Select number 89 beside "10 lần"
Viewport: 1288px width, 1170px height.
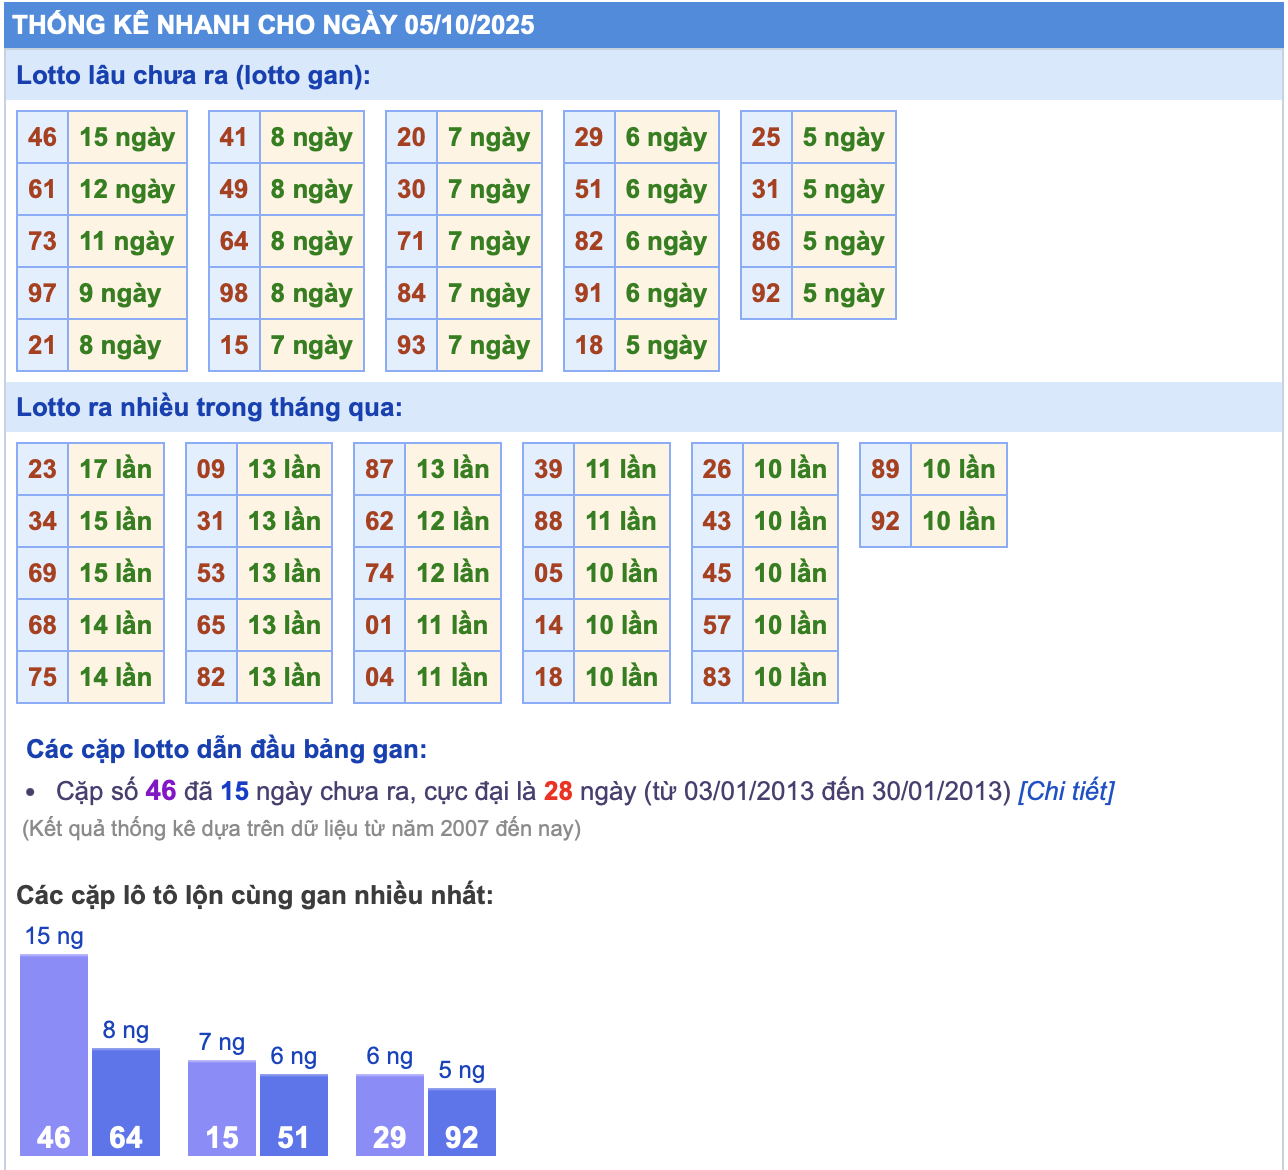tap(885, 469)
